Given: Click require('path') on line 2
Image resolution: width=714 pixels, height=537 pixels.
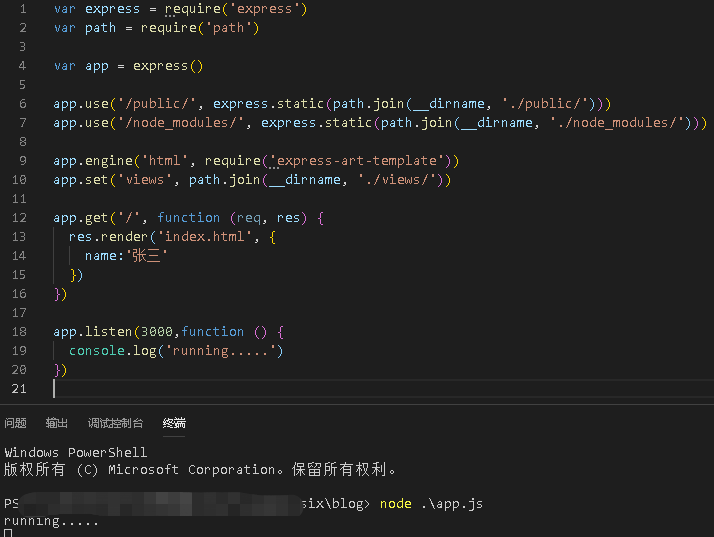Looking at the screenshot, I should tap(200, 28).
